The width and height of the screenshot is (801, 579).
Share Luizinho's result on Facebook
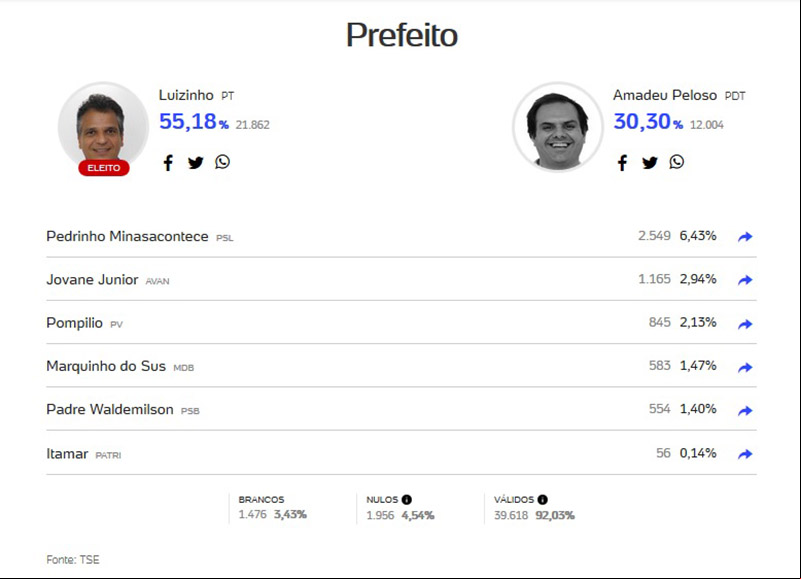click(x=168, y=163)
